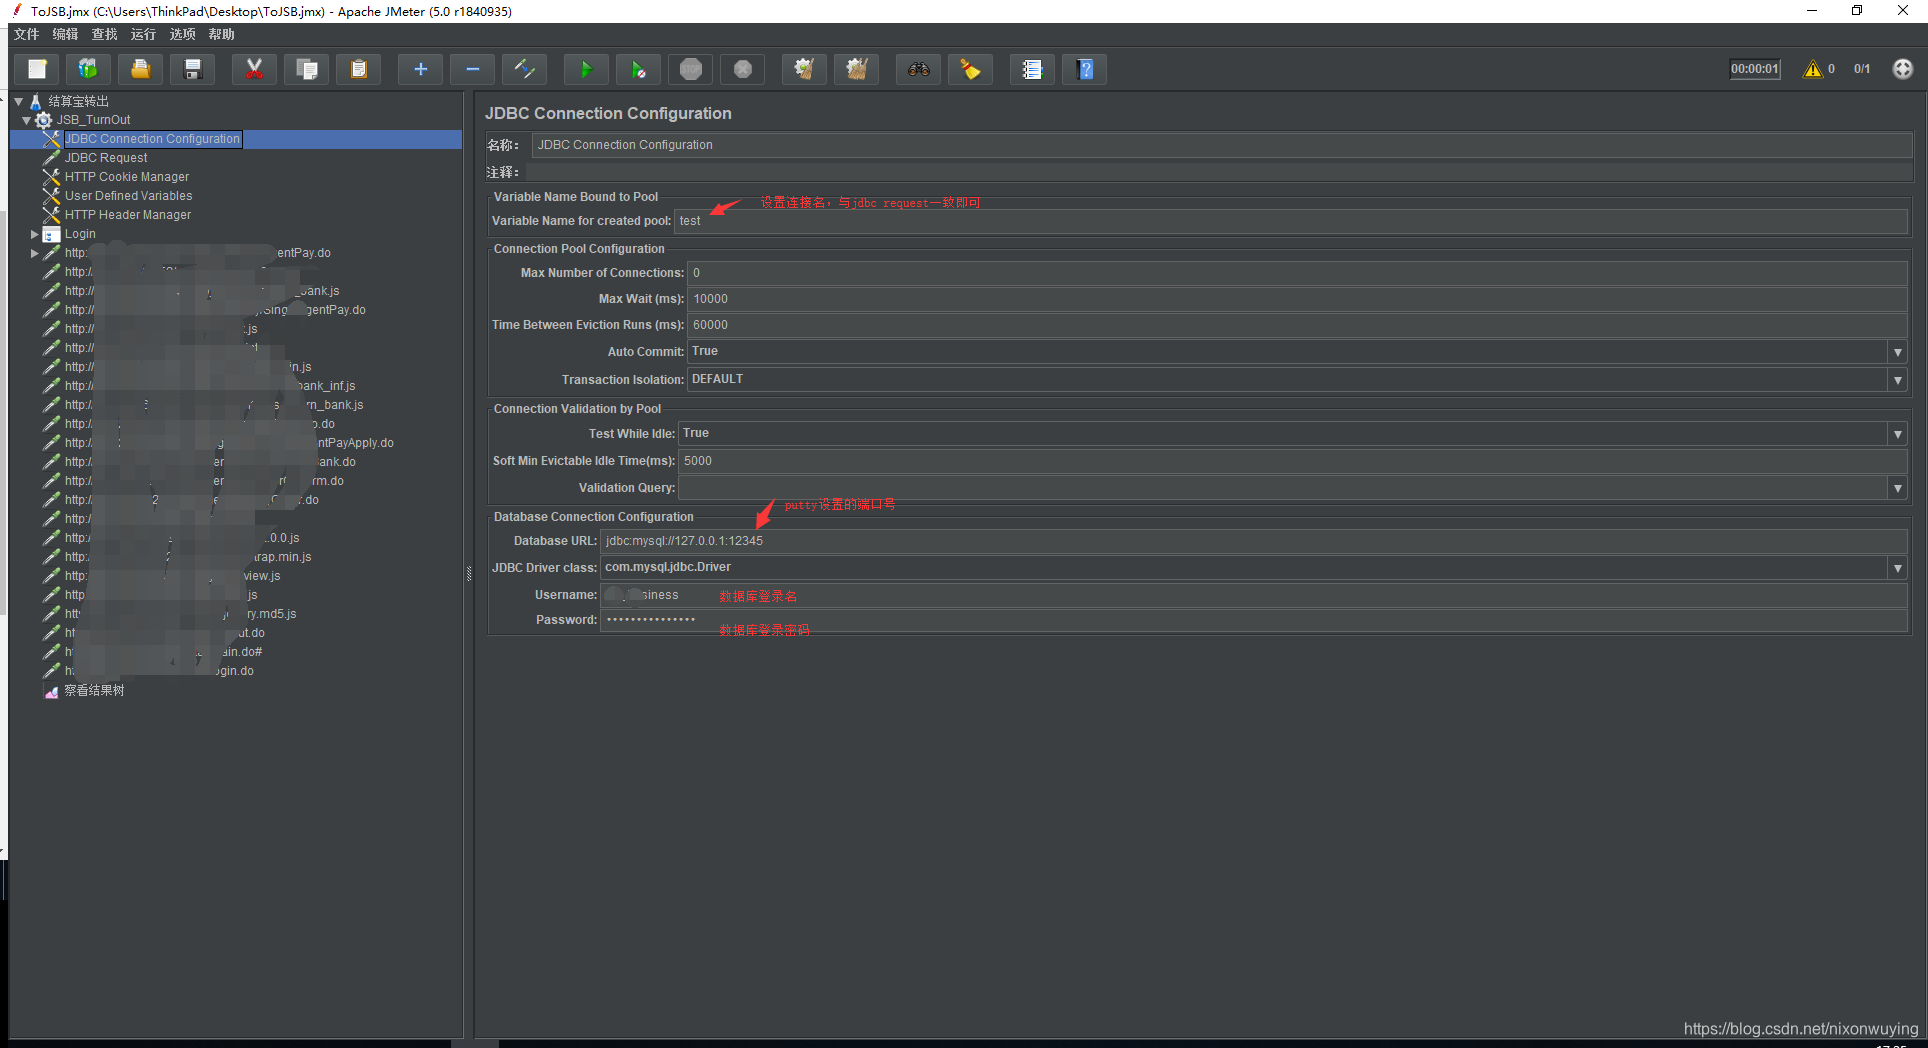Image resolution: width=1928 pixels, height=1048 pixels.
Task: Click the Username field
Action: (1254, 595)
